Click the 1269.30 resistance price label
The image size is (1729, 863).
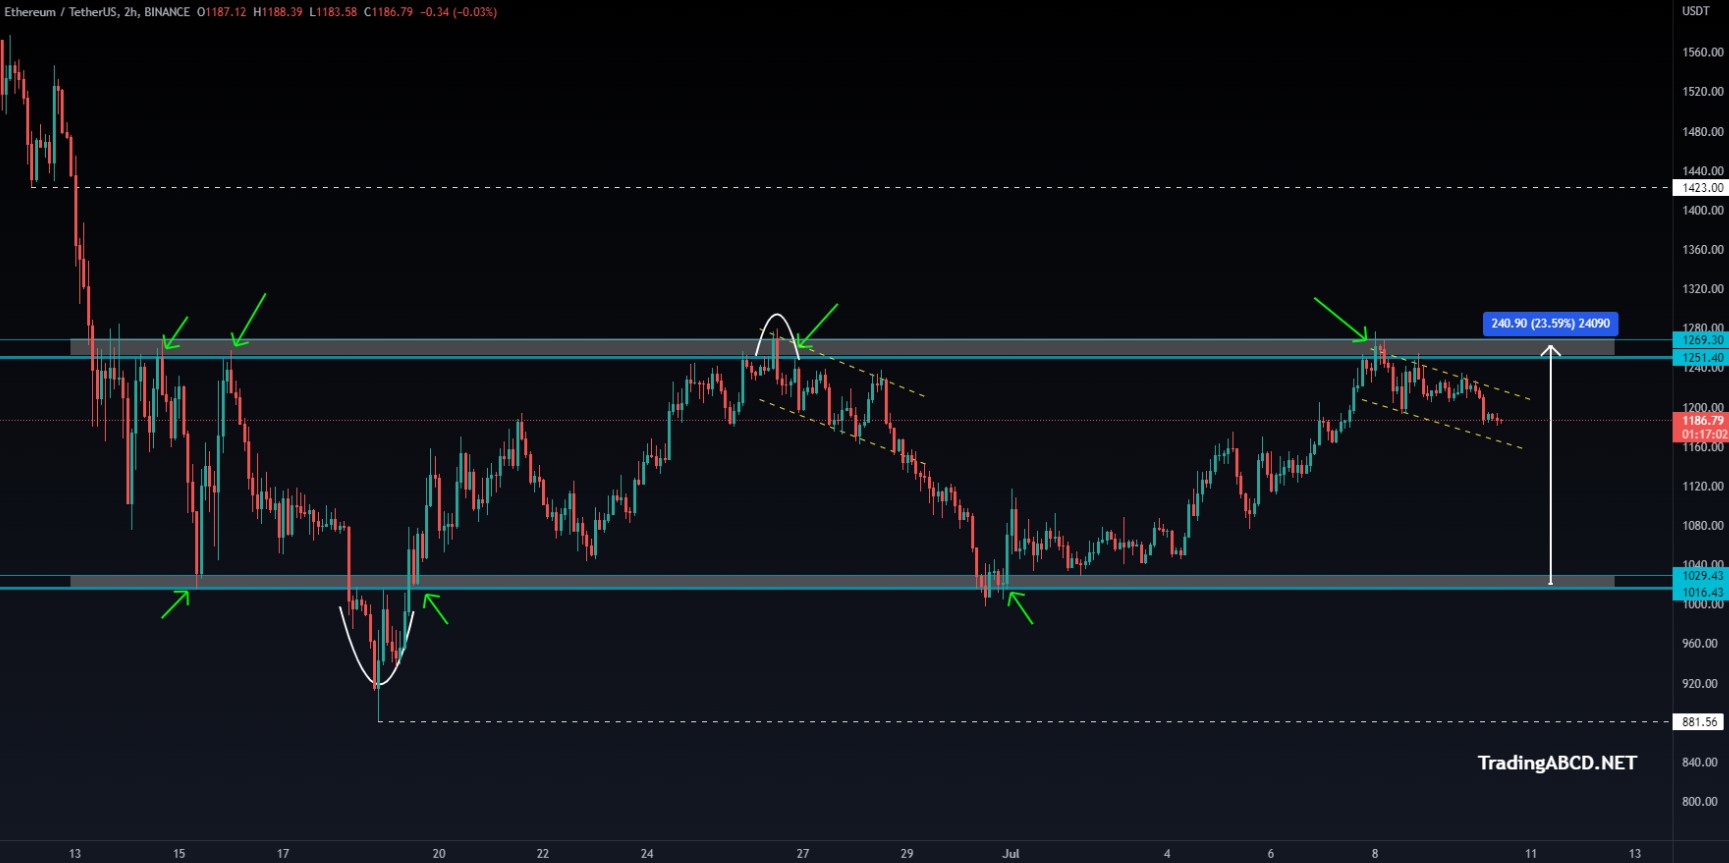(x=1701, y=340)
